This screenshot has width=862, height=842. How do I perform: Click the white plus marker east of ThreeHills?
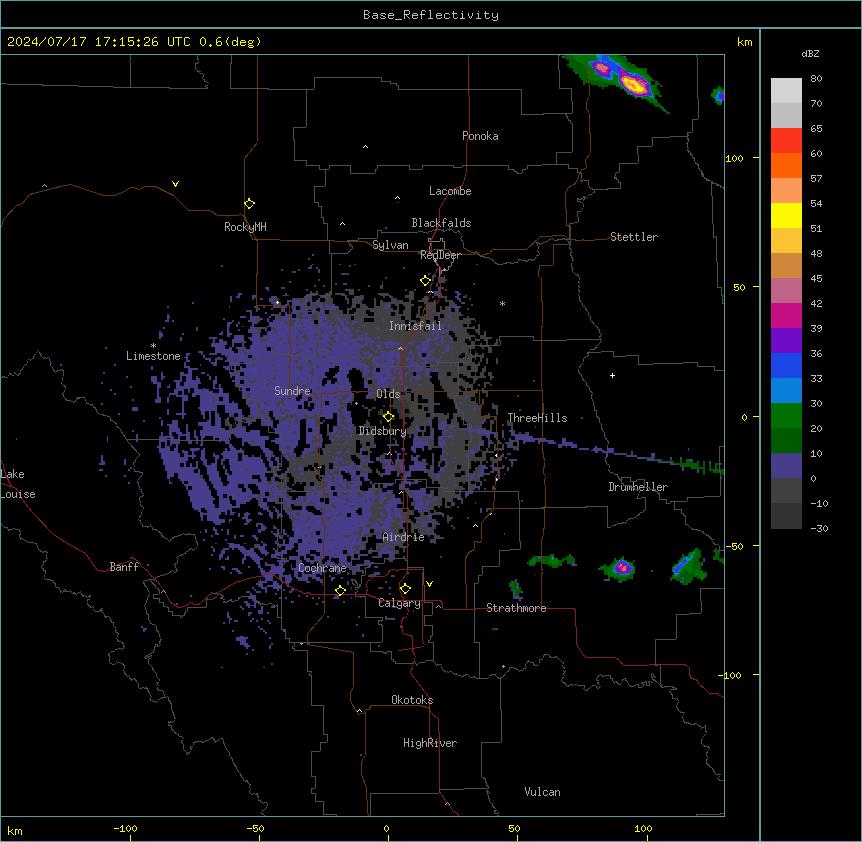(612, 375)
